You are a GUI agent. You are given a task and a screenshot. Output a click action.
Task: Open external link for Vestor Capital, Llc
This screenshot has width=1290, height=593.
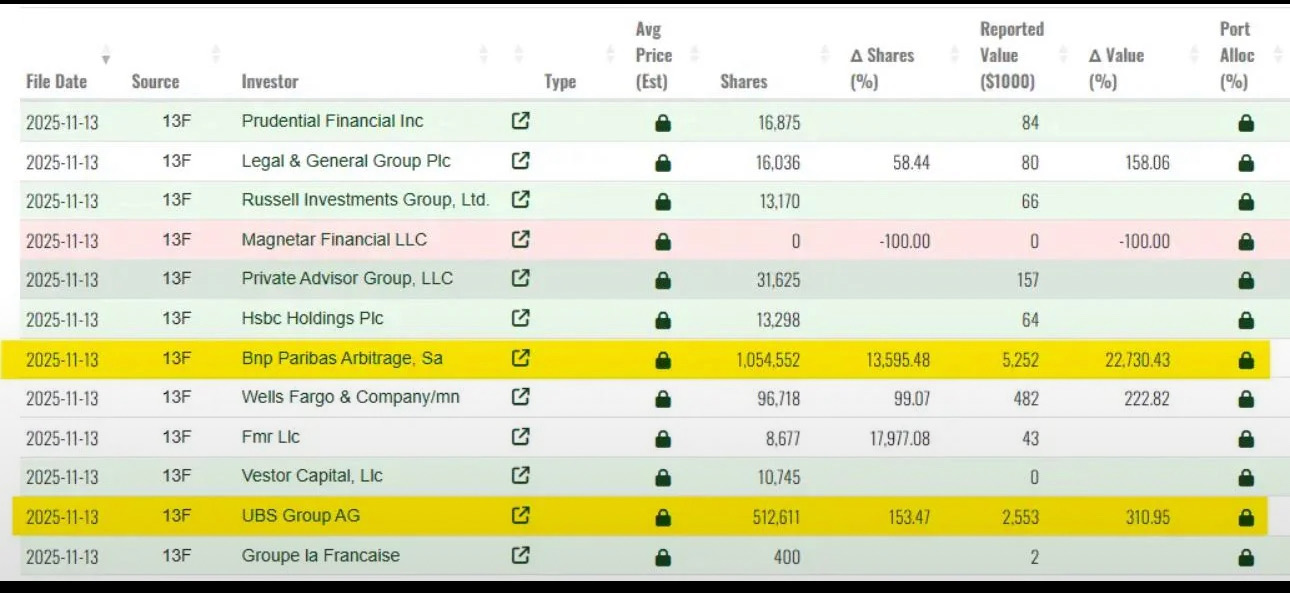[520, 477]
